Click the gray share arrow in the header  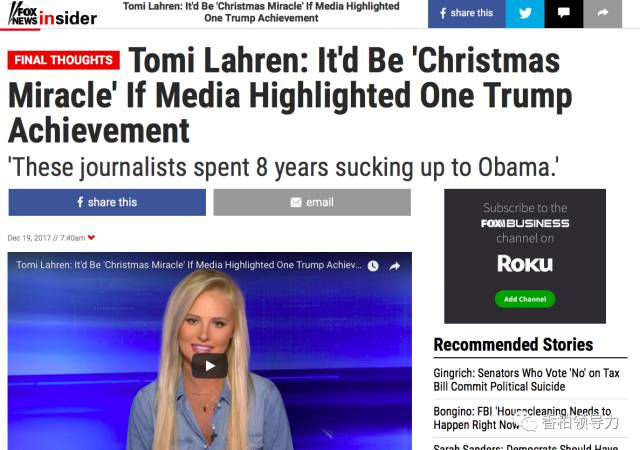602,13
